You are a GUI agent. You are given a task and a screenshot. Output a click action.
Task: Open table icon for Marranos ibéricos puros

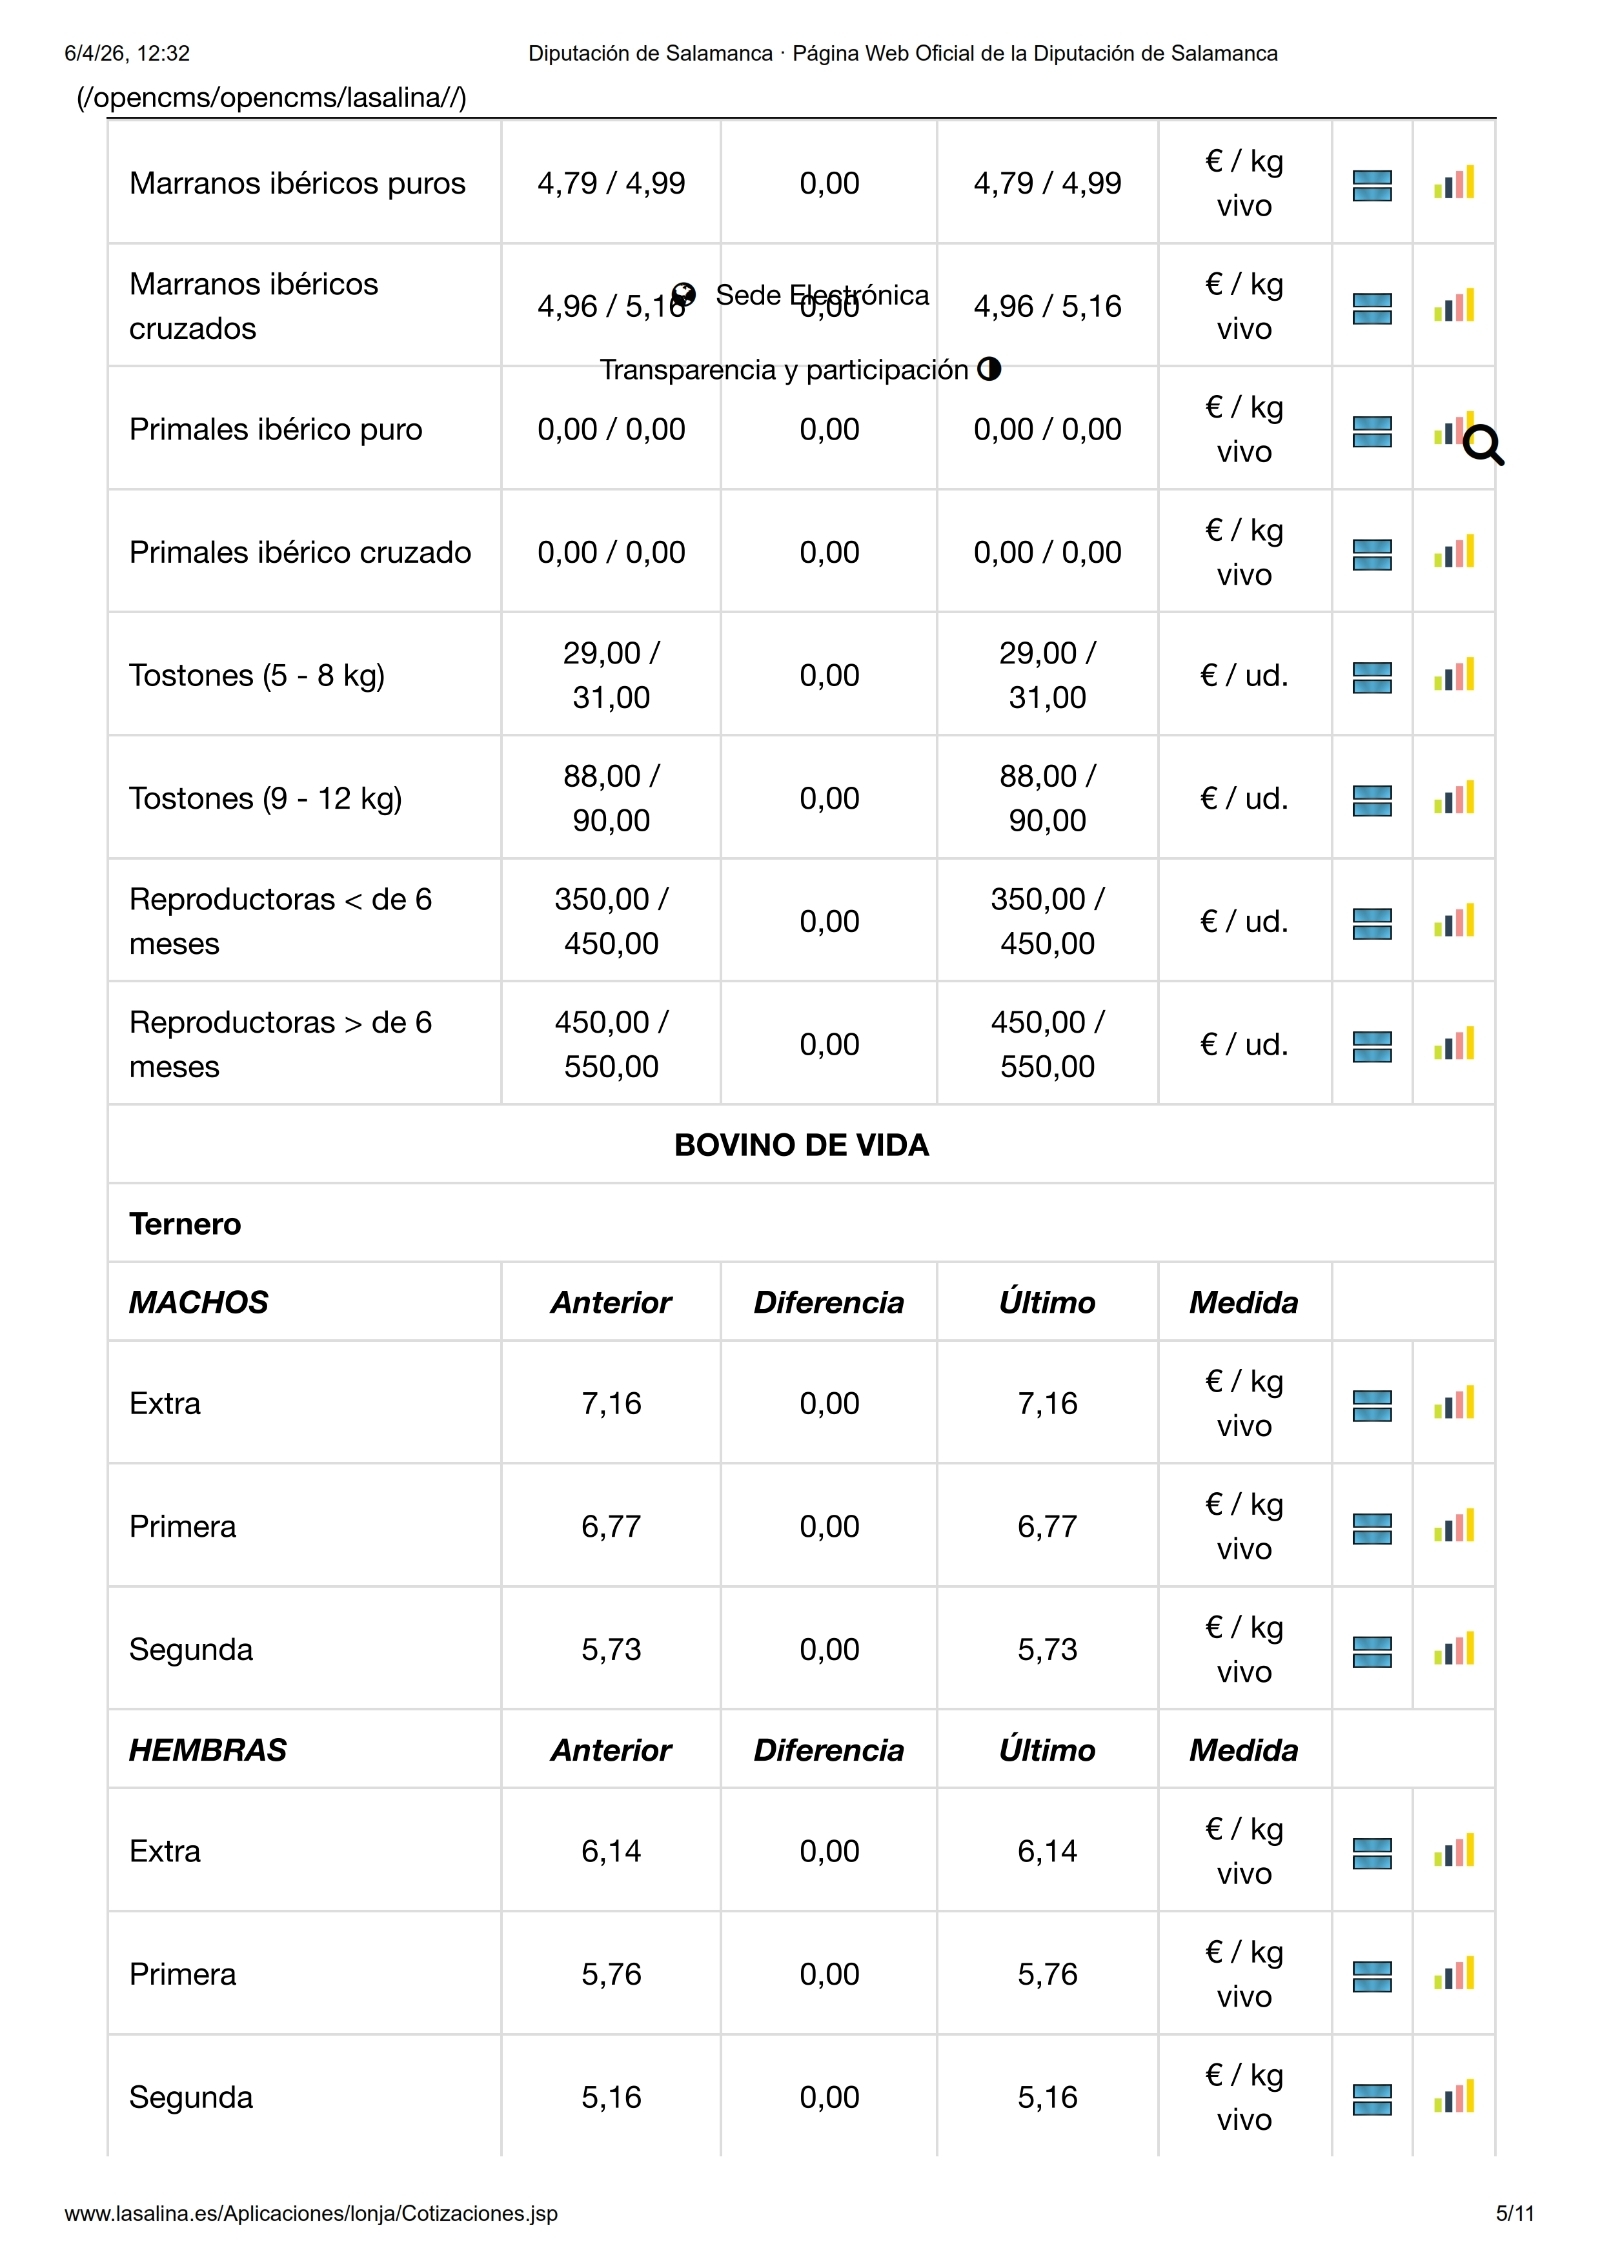tap(1372, 185)
